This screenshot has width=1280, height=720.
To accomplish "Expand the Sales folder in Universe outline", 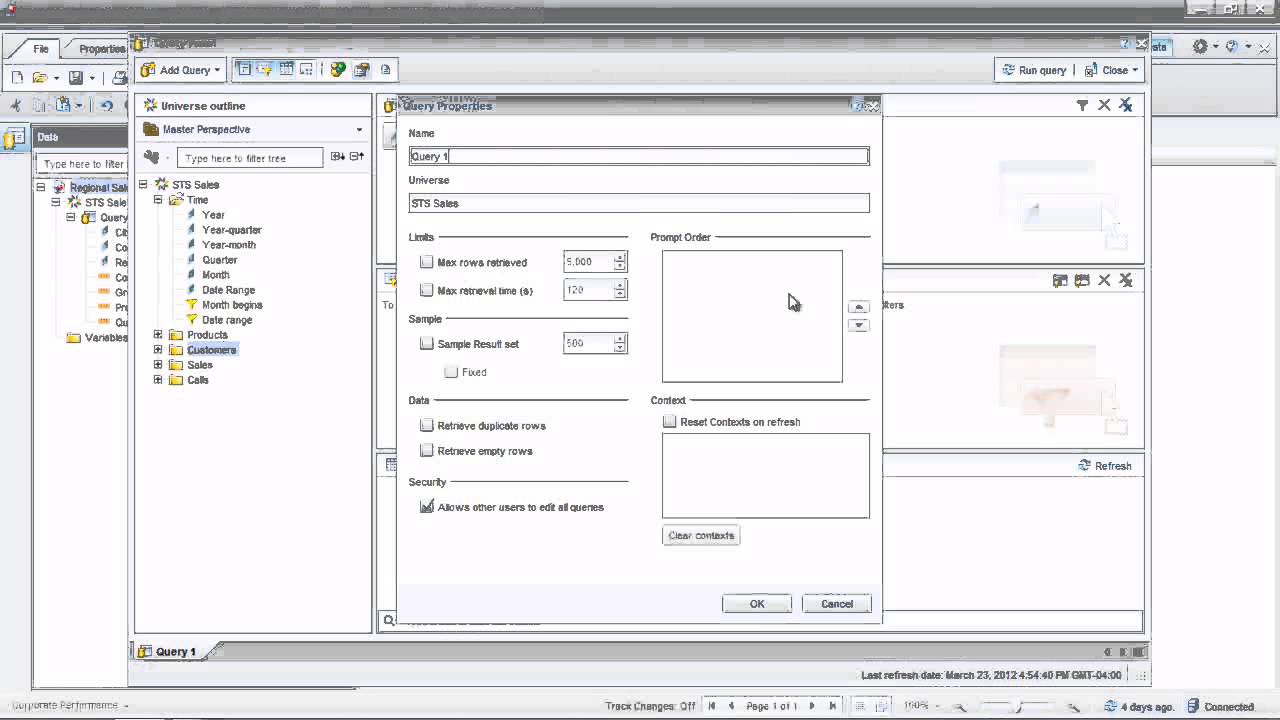I will click(157, 365).
